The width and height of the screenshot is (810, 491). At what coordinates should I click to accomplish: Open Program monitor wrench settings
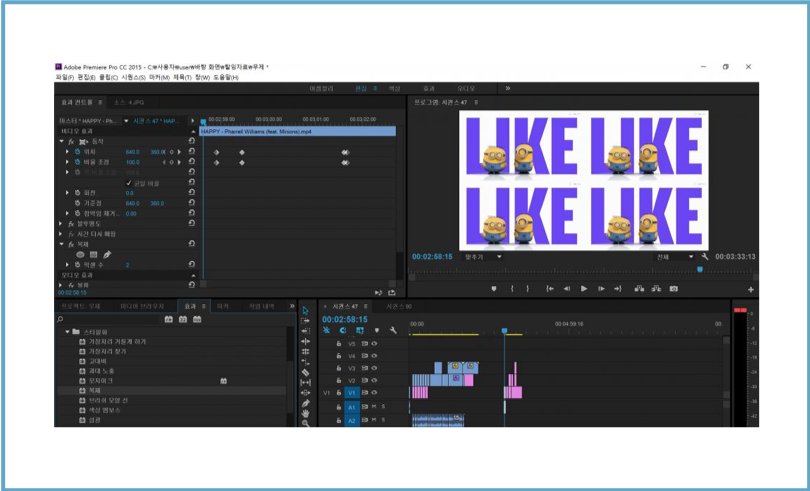point(705,257)
